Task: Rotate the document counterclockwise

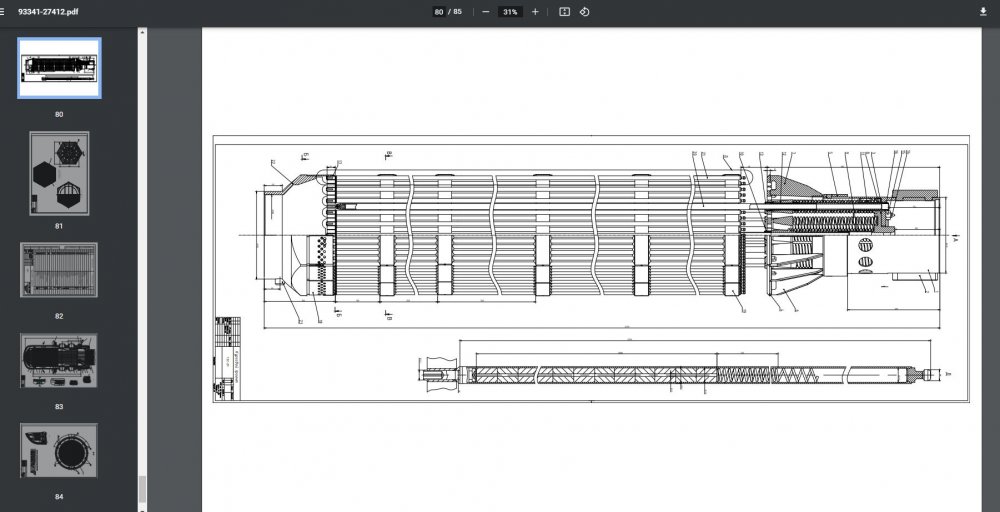Action: (x=584, y=12)
